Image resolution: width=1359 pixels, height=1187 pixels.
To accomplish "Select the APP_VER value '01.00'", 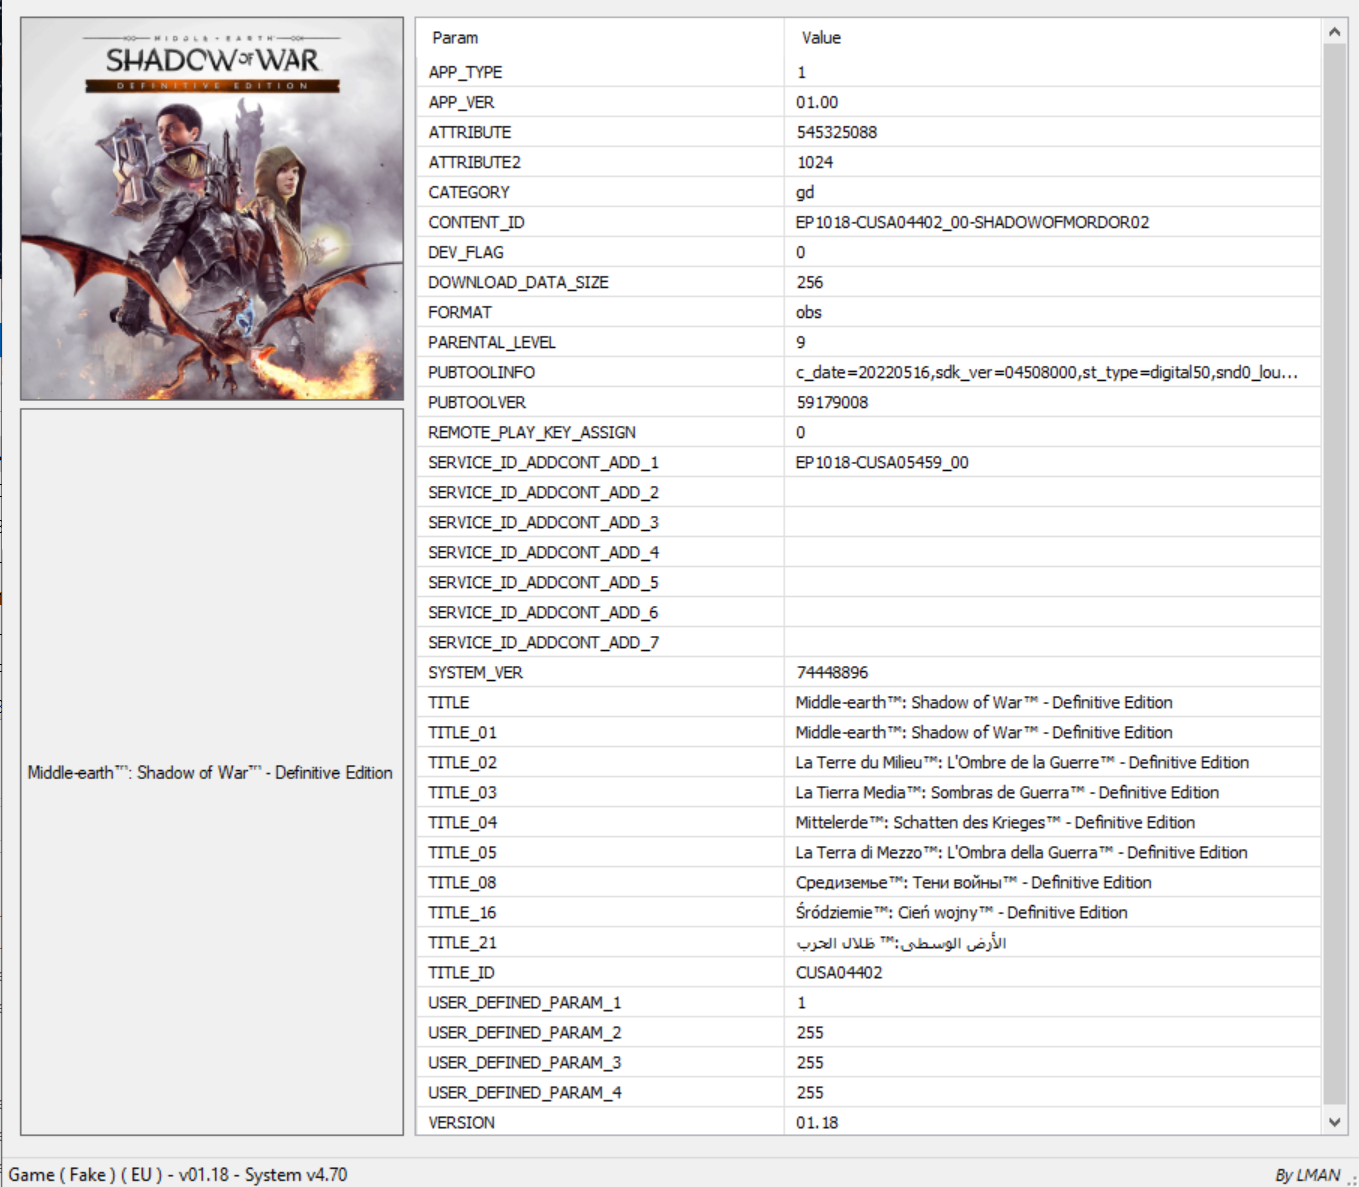I will (817, 102).
